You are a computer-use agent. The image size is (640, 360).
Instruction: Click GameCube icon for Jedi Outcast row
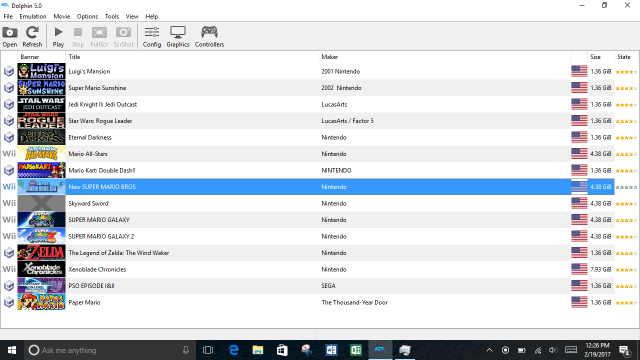[9, 104]
